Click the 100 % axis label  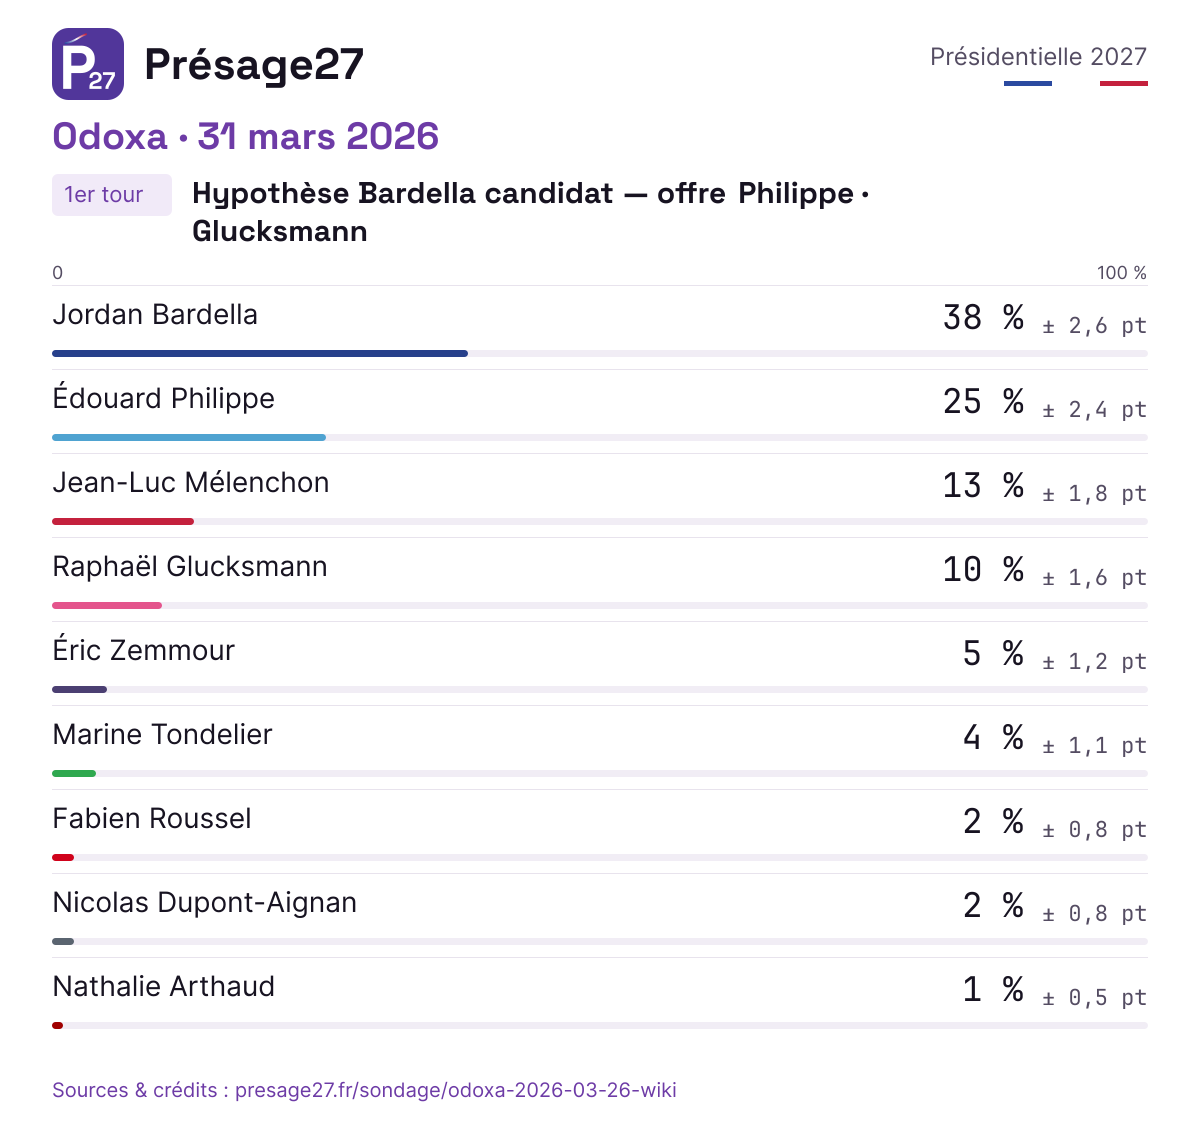[x=1122, y=273]
